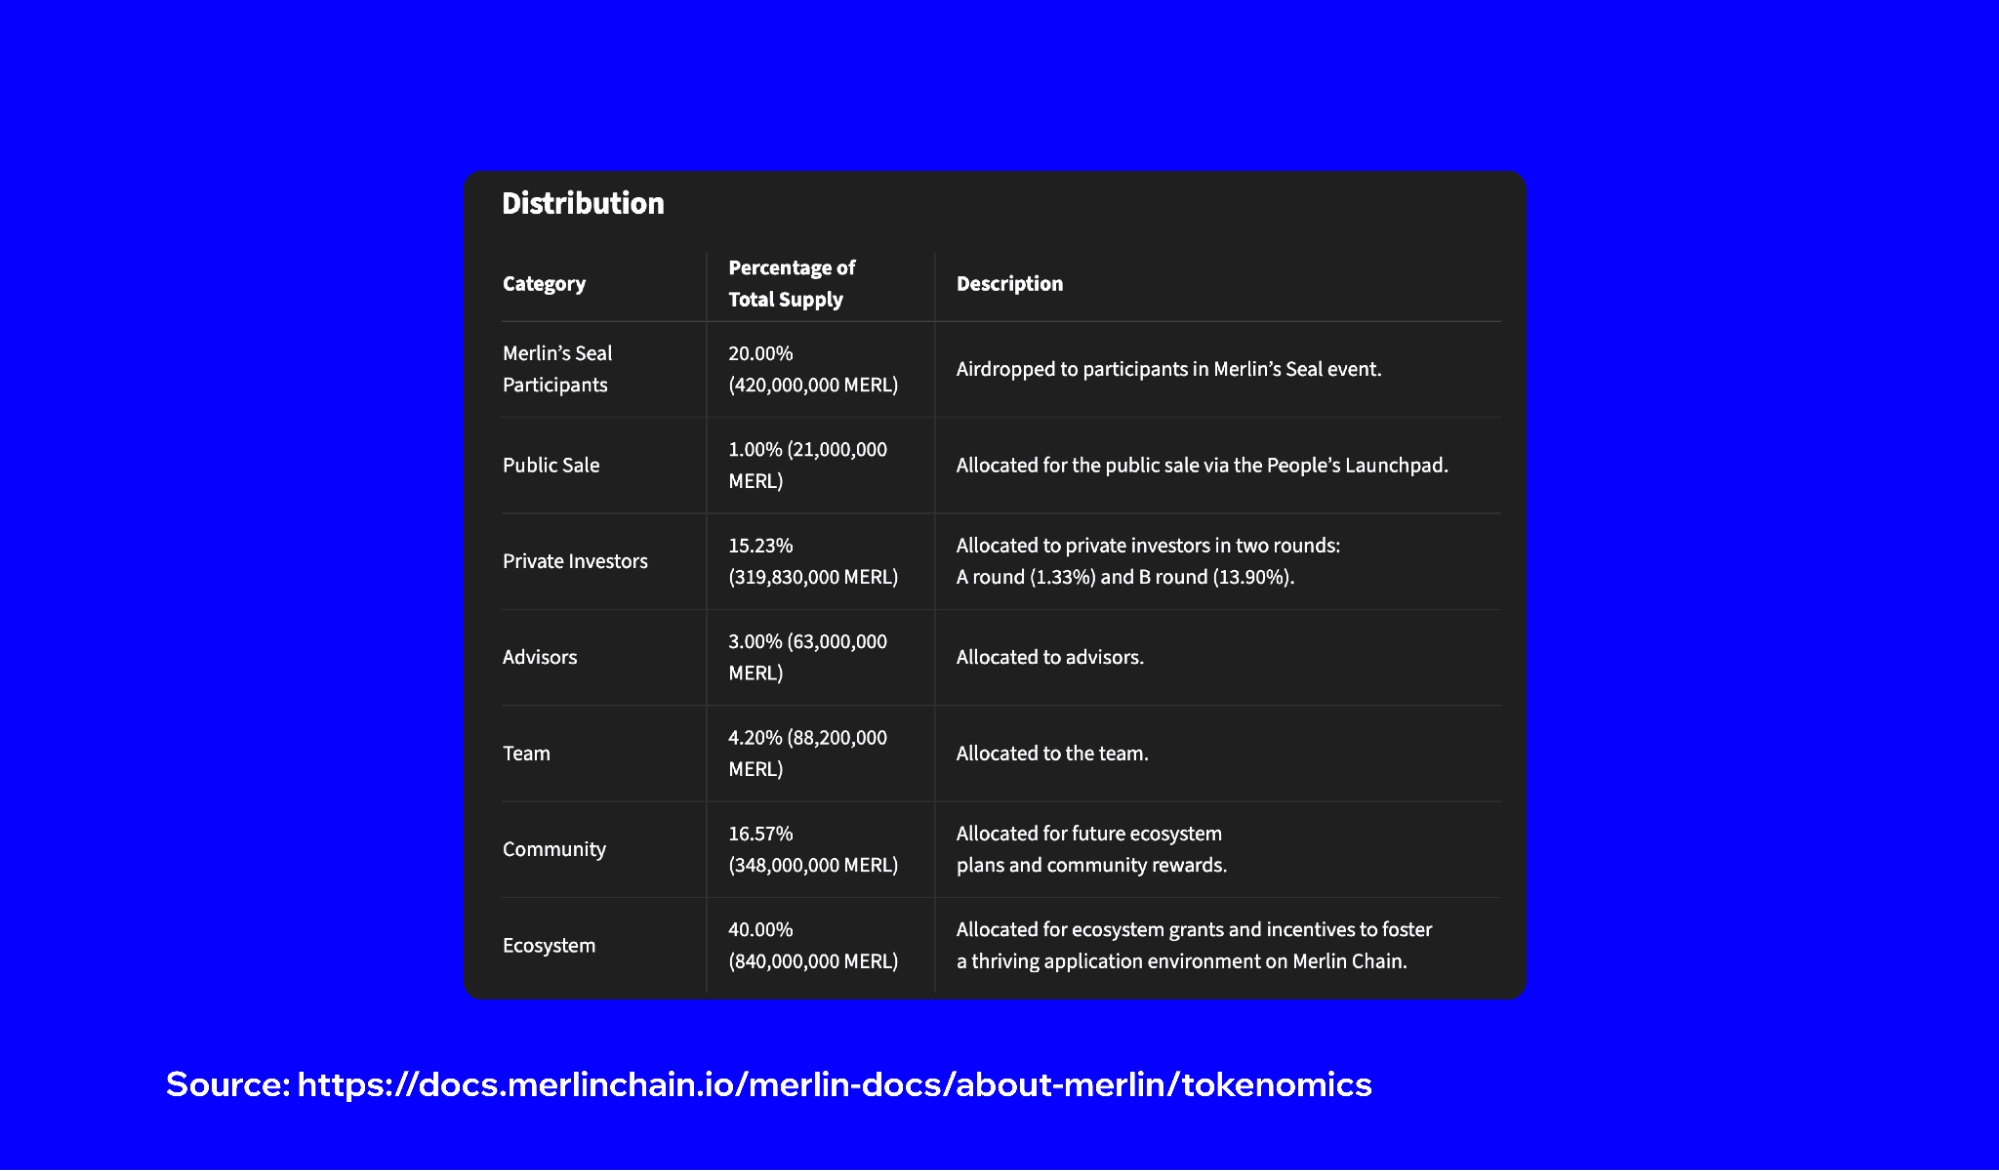
Task: Select the 15.23% (319,830,000 MERL) value
Action: (x=813, y=561)
